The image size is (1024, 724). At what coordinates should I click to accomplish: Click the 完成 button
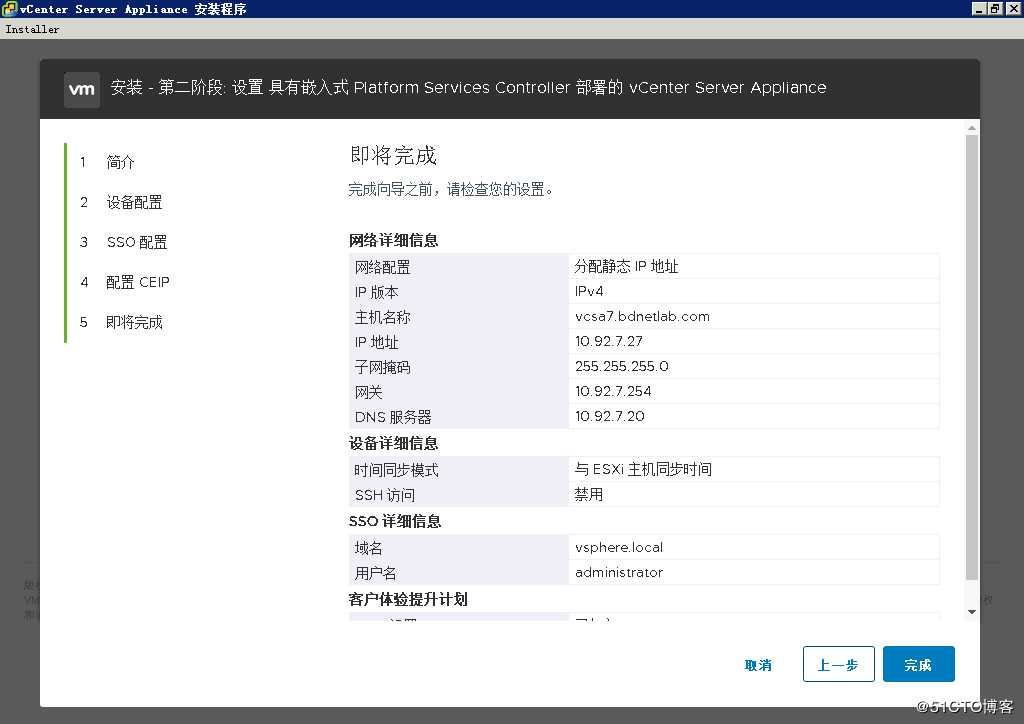click(x=918, y=664)
